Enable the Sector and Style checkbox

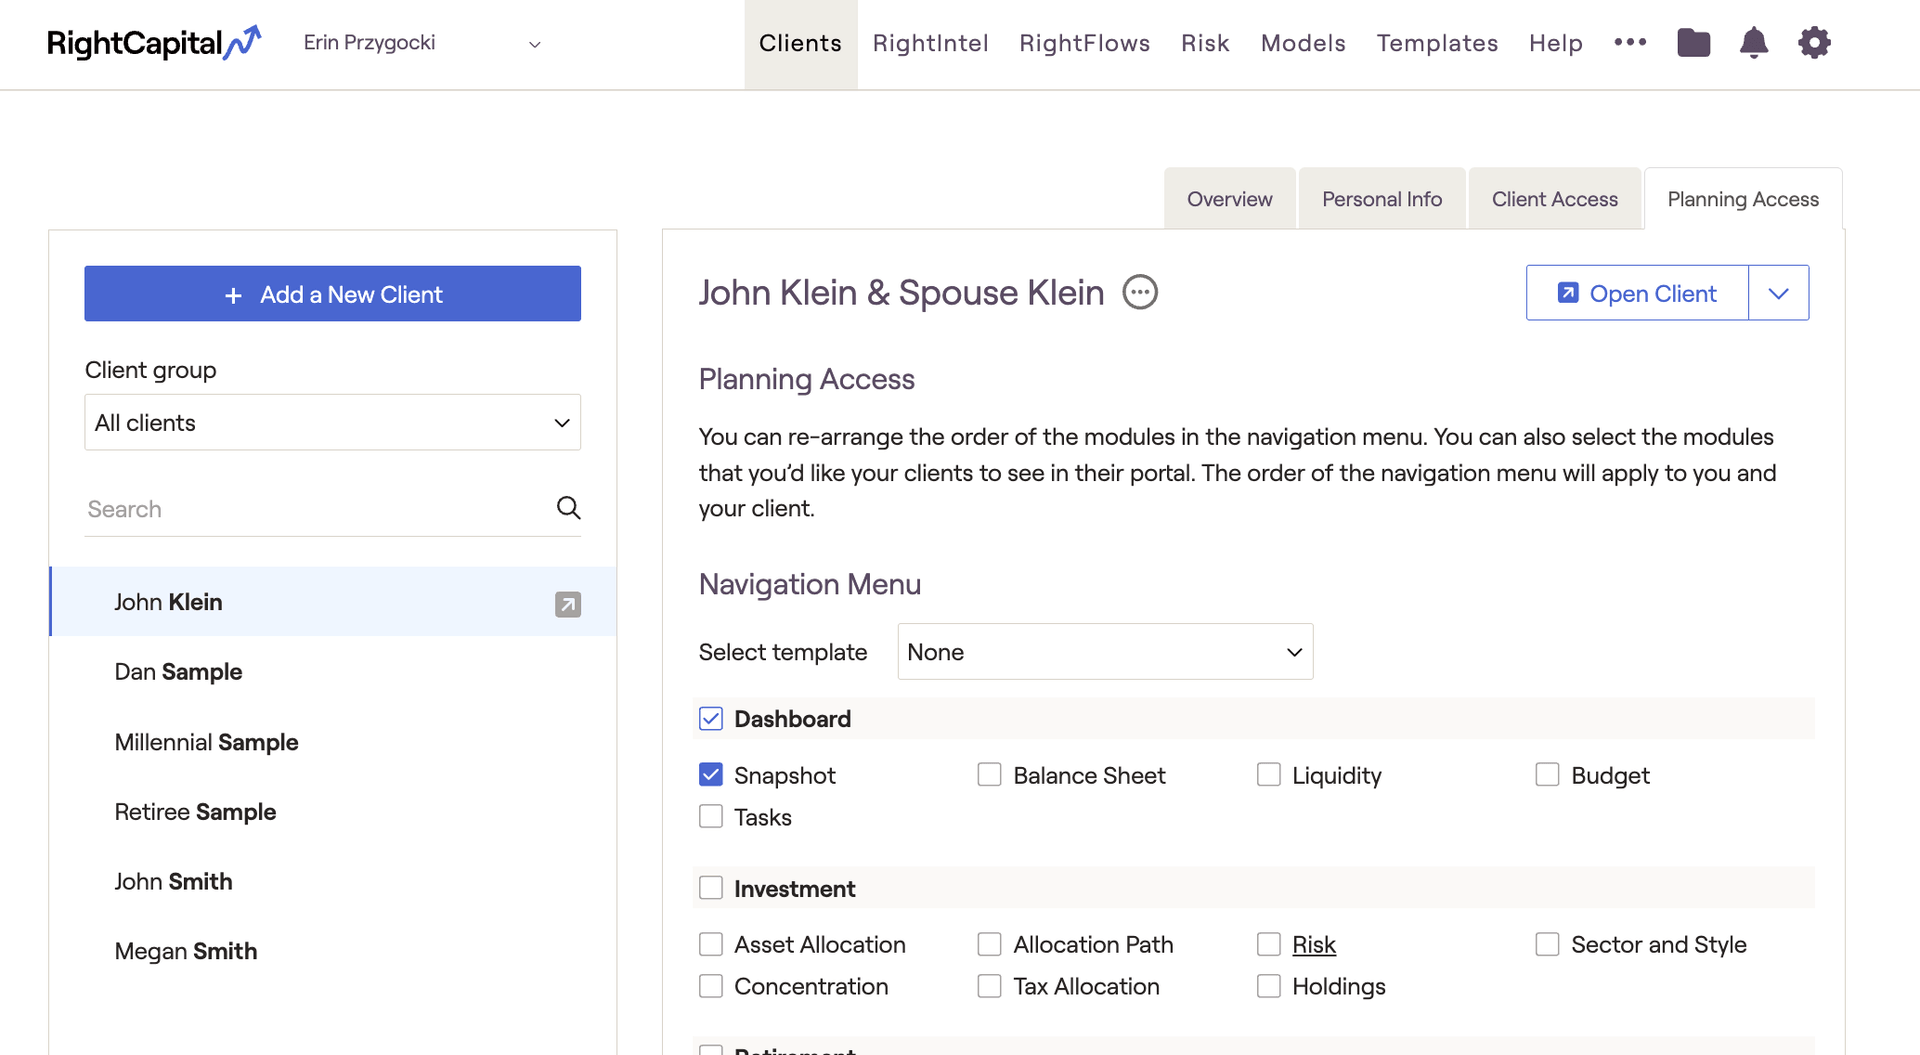coord(1547,944)
